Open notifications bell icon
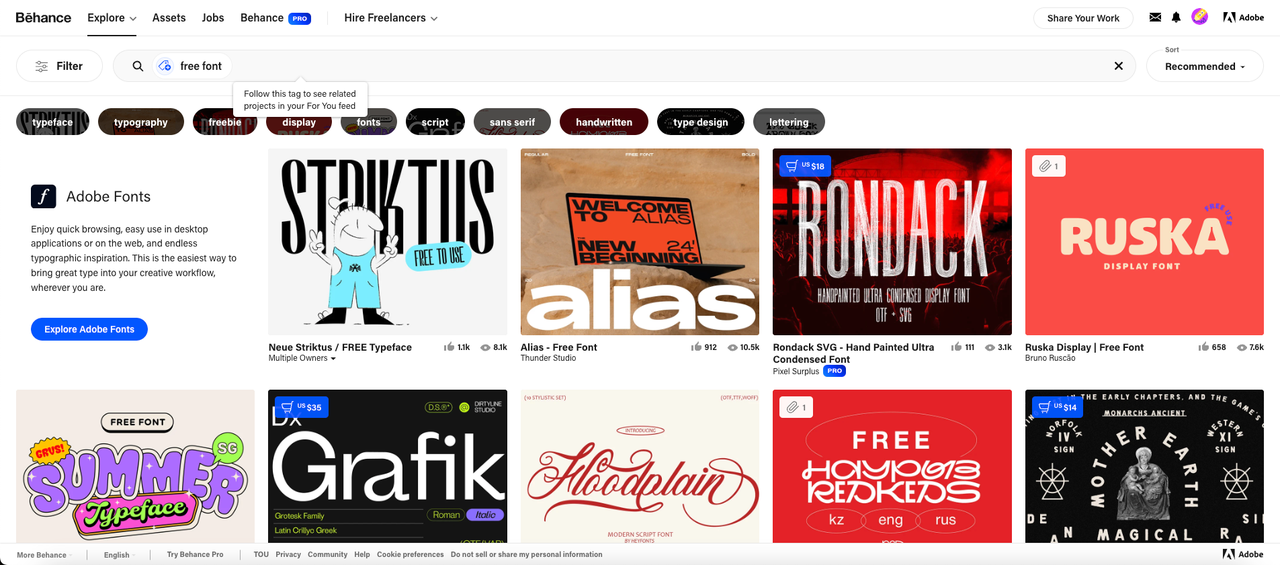Viewport: 1280px width, 565px height. click(1176, 17)
